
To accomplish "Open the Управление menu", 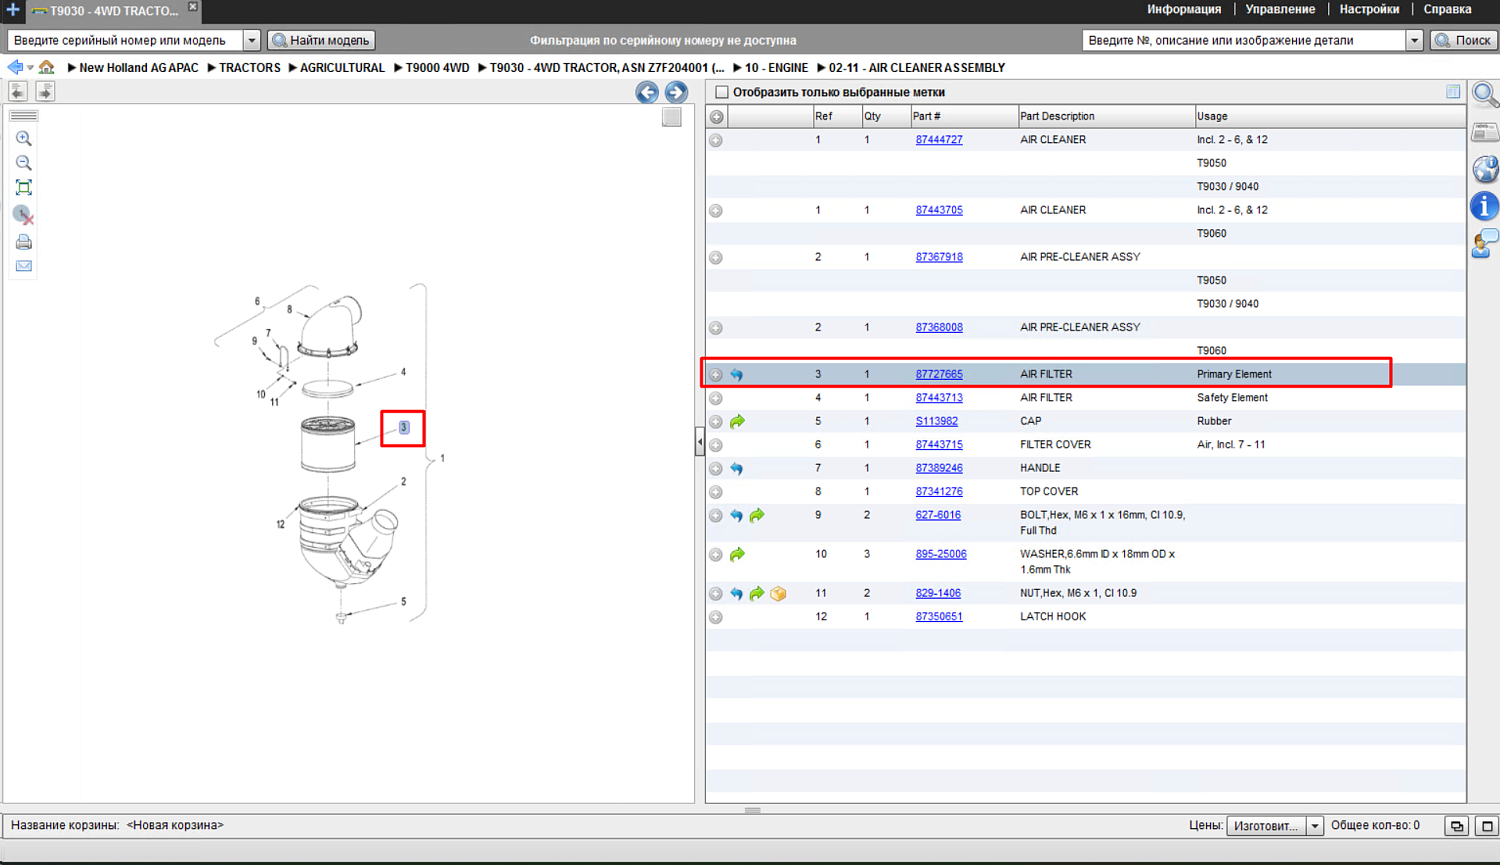I will [x=1280, y=10].
